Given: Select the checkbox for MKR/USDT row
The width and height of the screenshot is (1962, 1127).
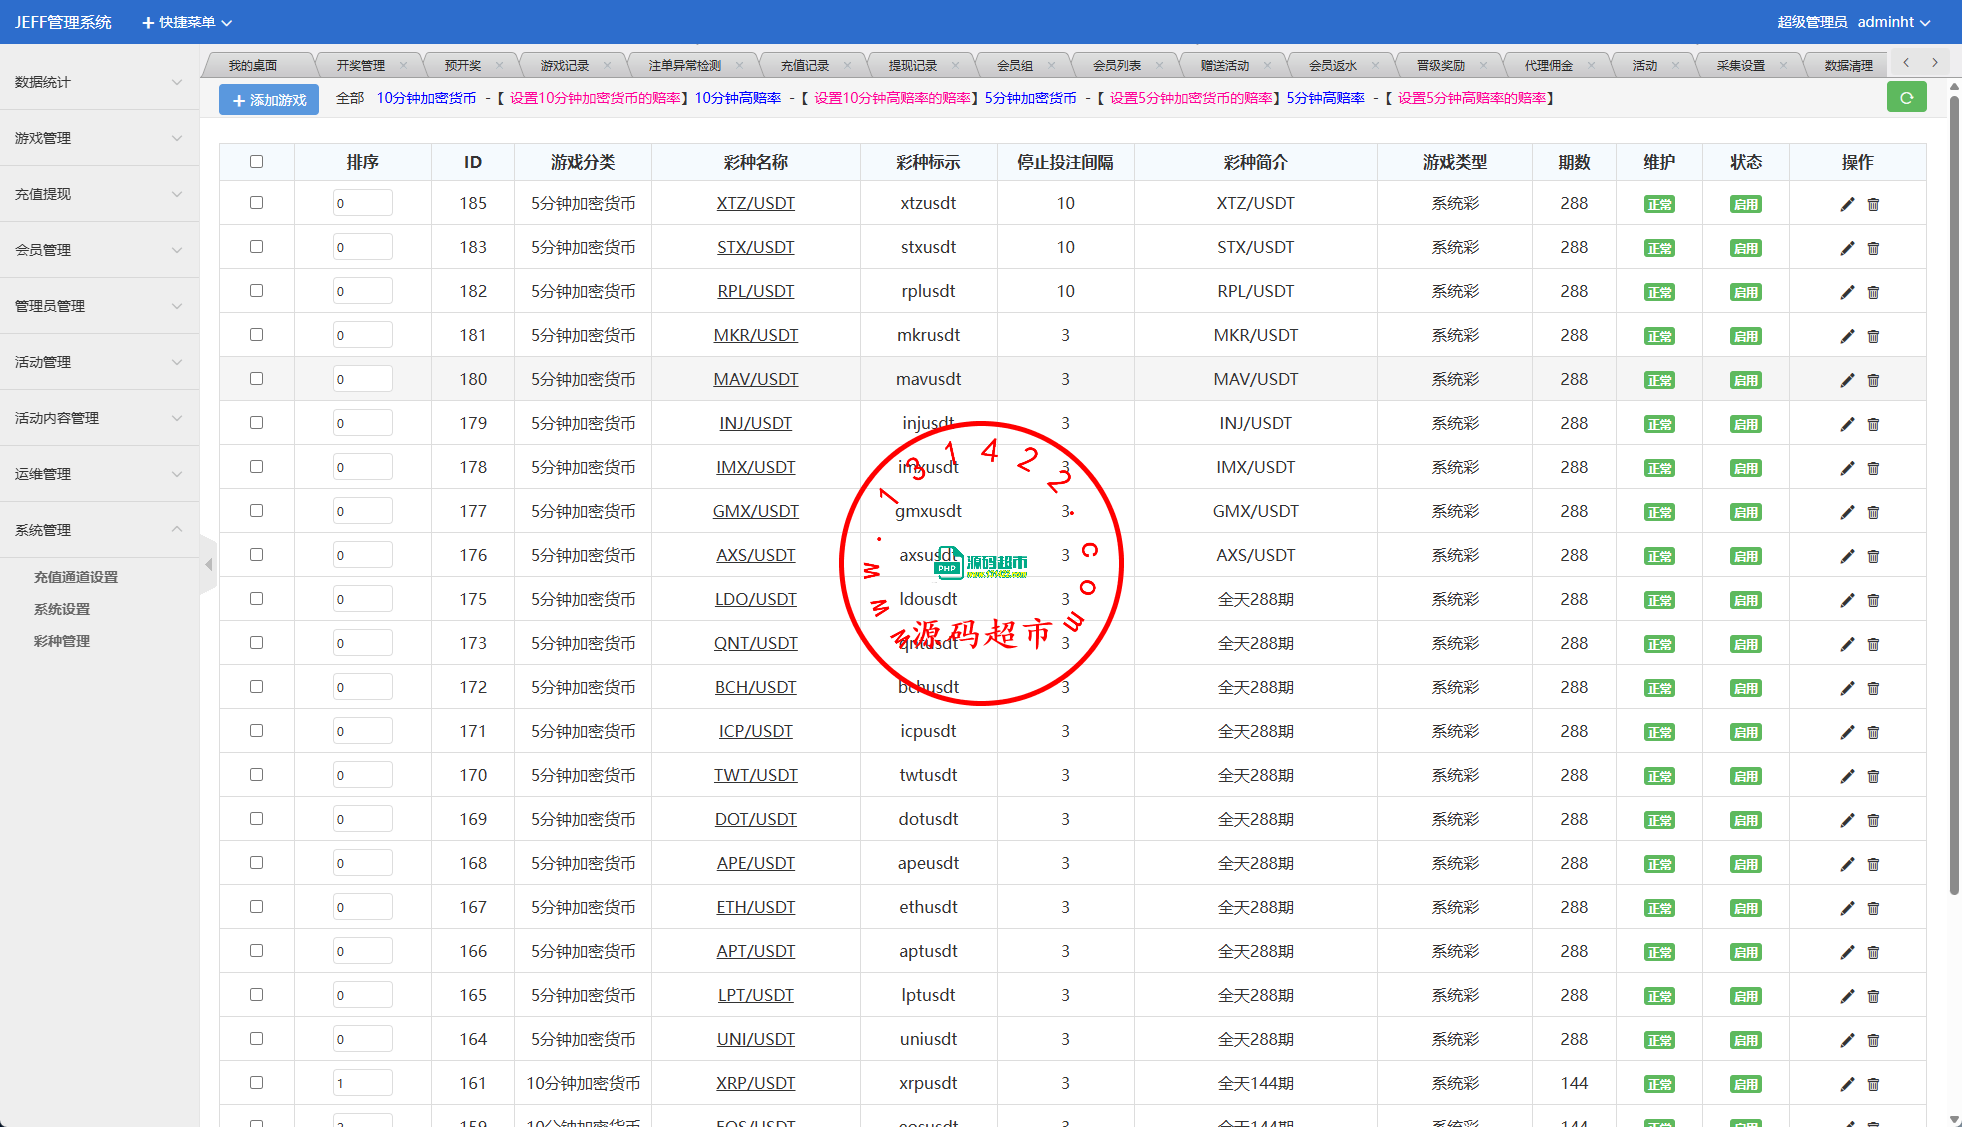Looking at the screenshot, I should 256,335.
